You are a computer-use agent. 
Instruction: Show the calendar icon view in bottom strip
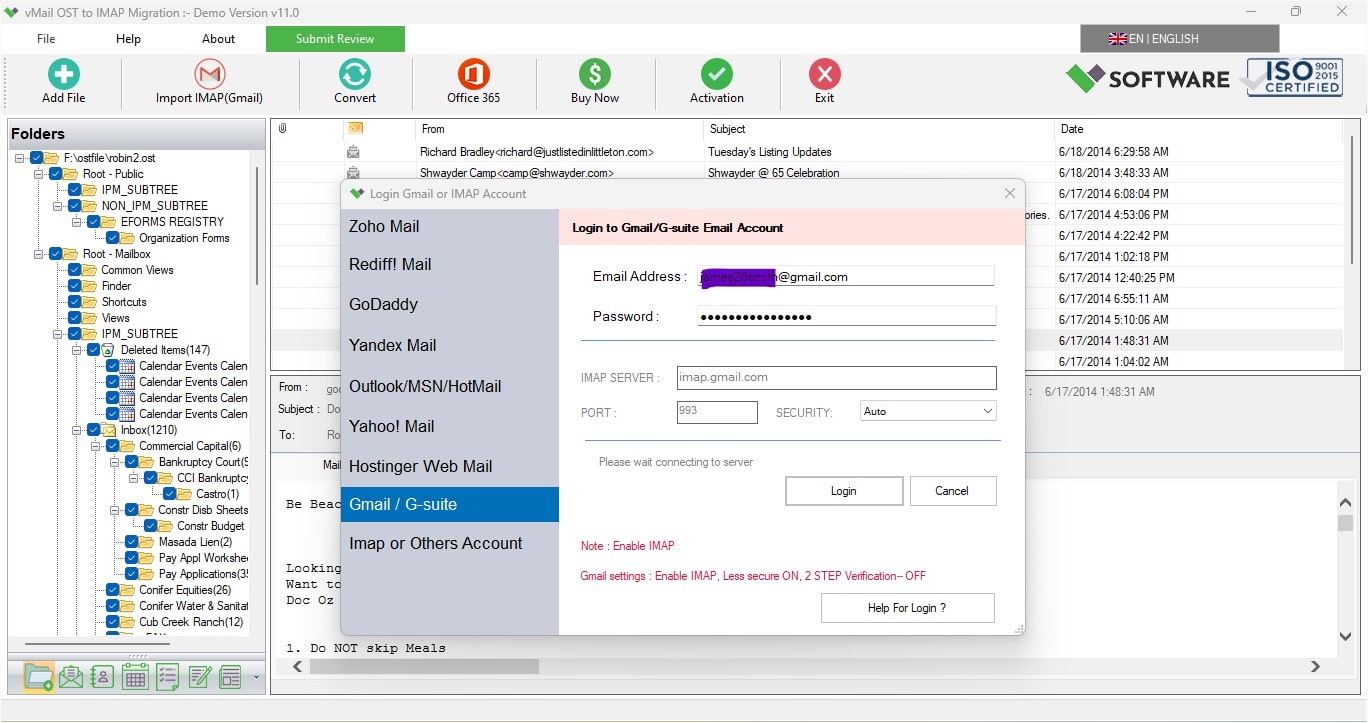(135, 677)
